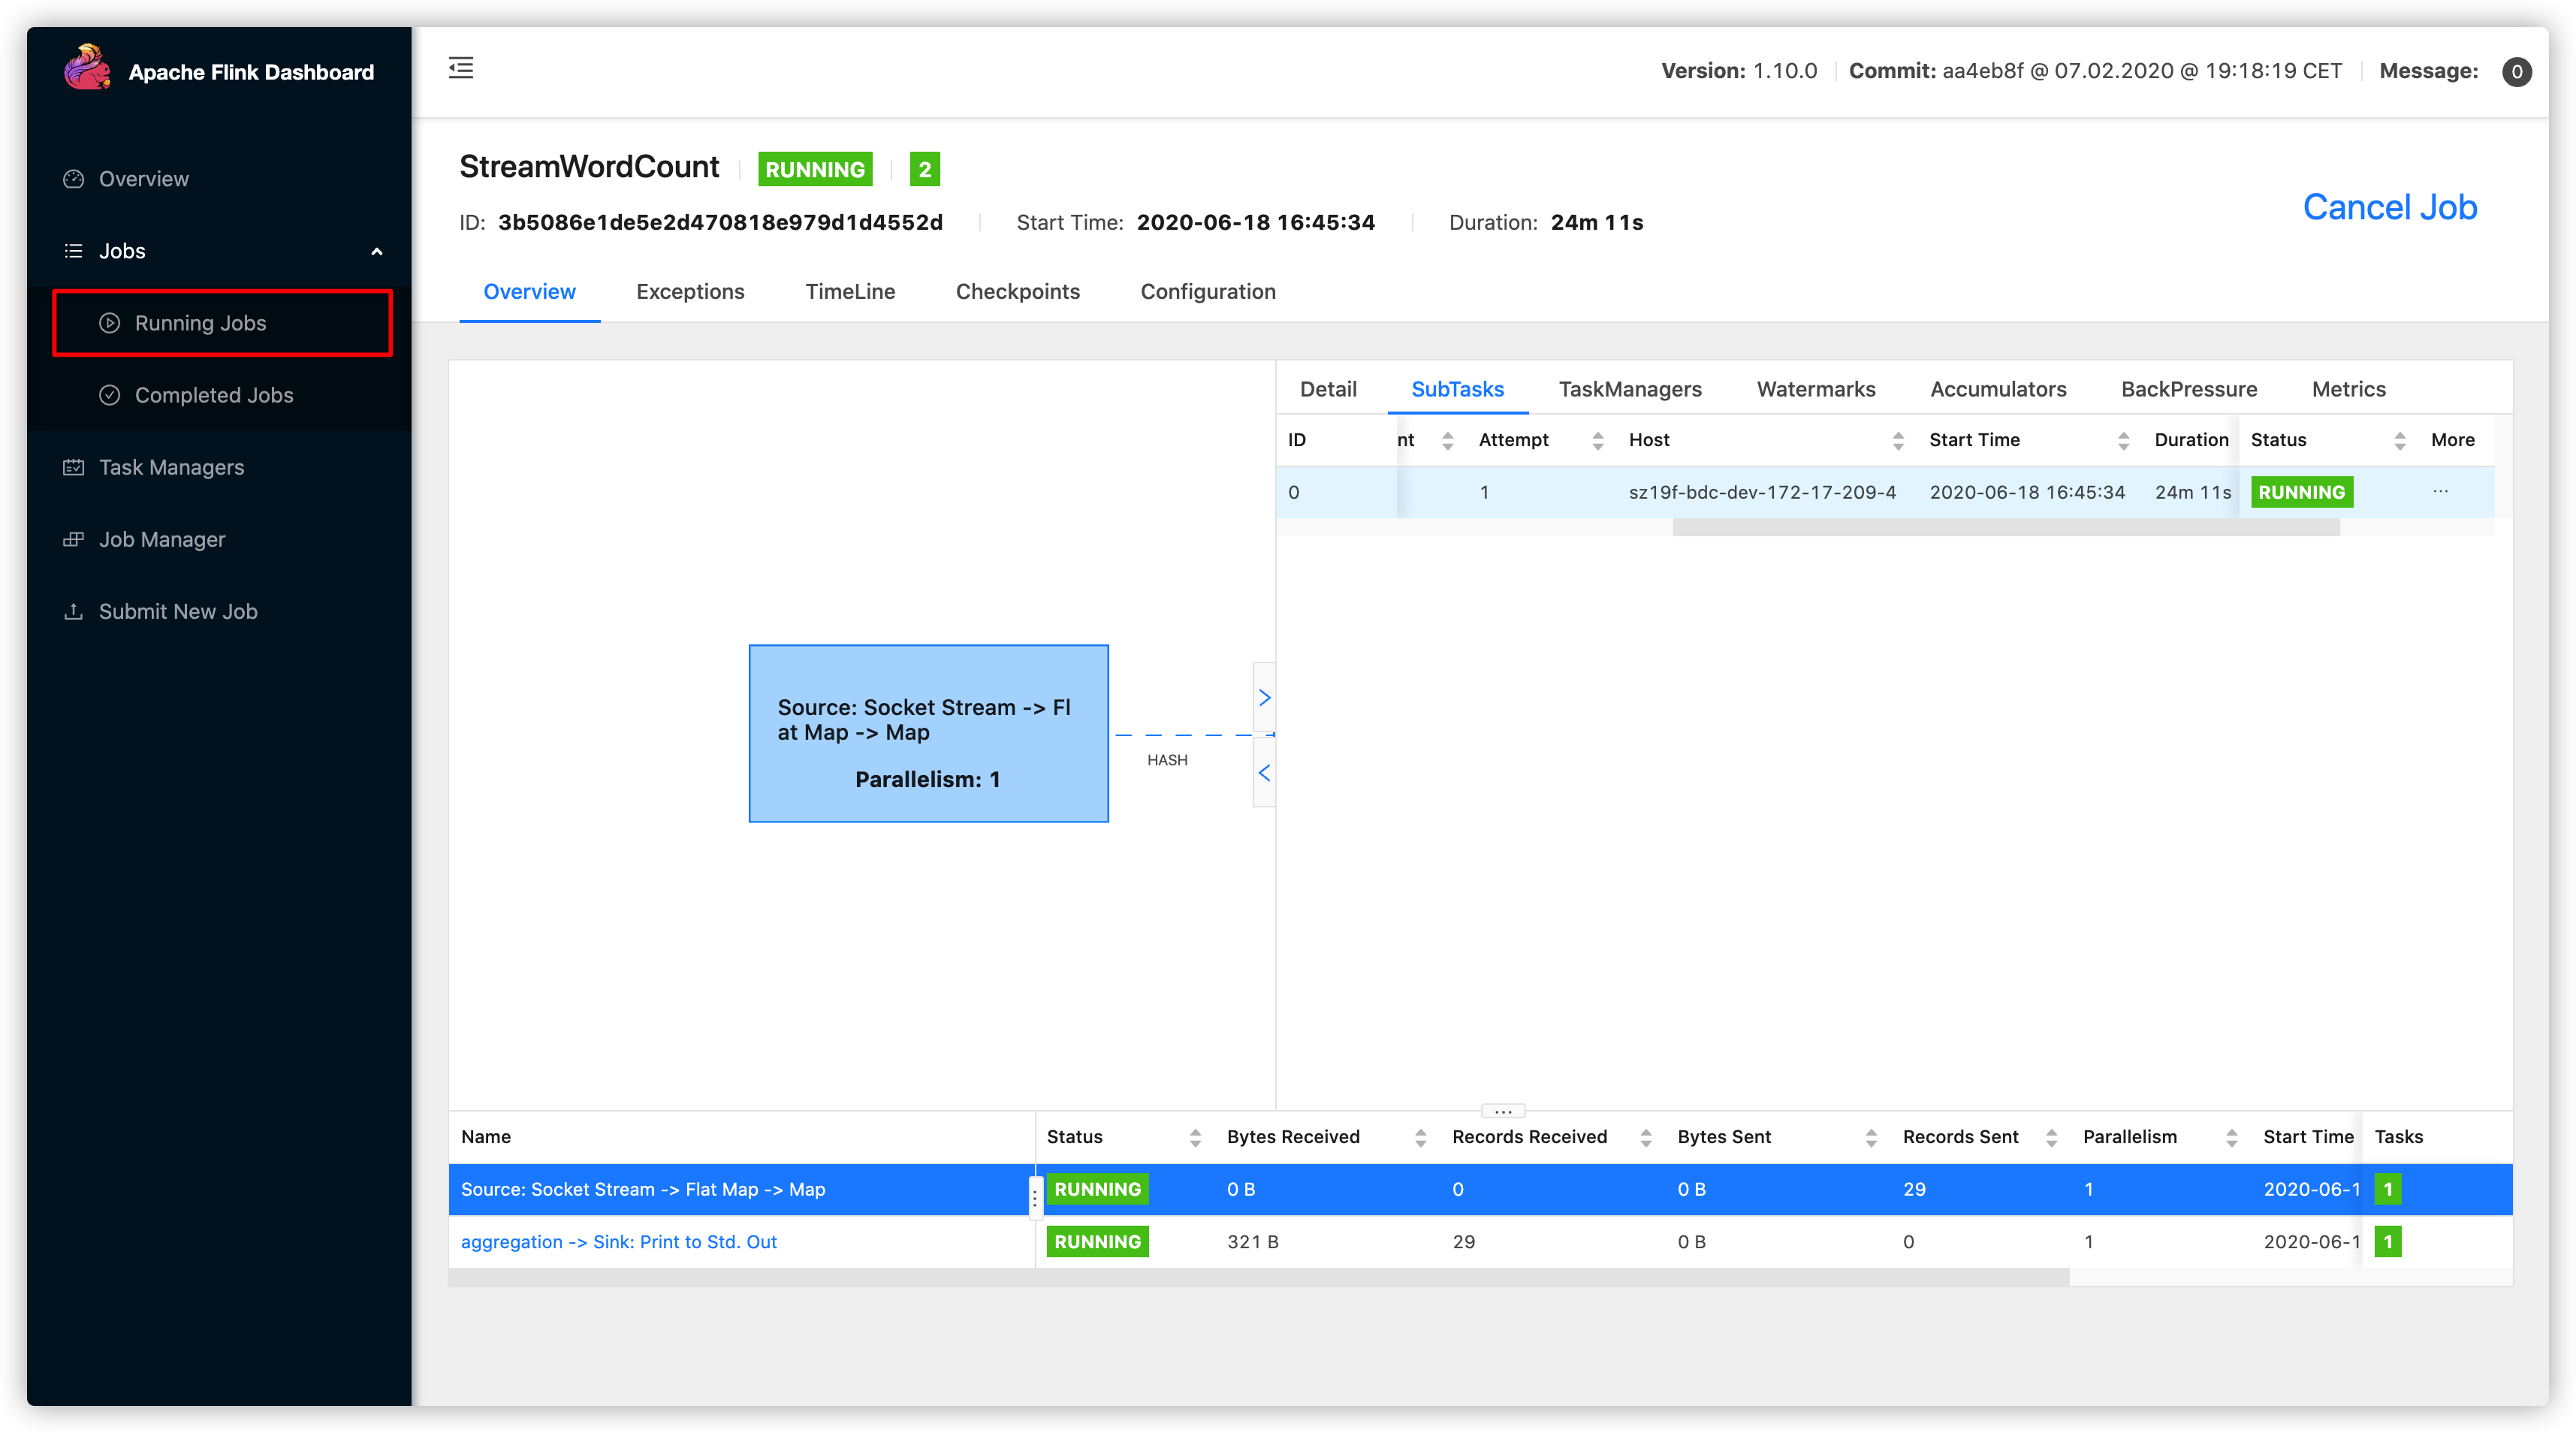Sort subtasks by Host column
Screen dimensions: 2576x1433
pyautogui.click(x=1897, y=440)
